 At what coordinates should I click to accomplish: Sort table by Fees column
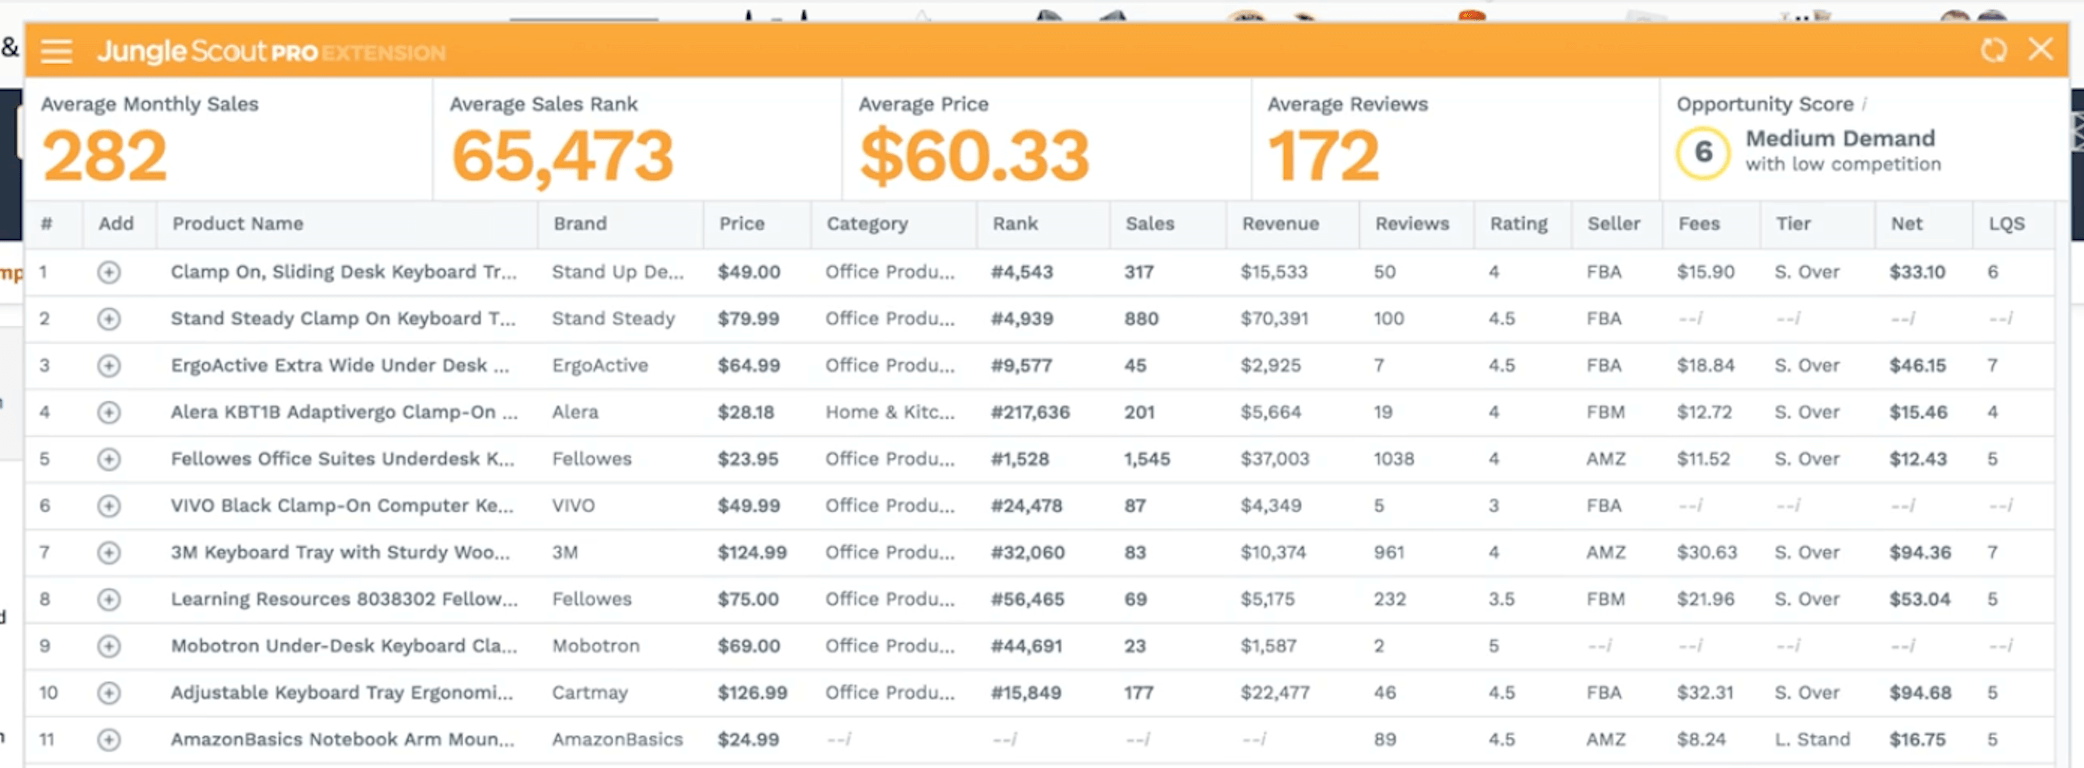pos(1698,224)
